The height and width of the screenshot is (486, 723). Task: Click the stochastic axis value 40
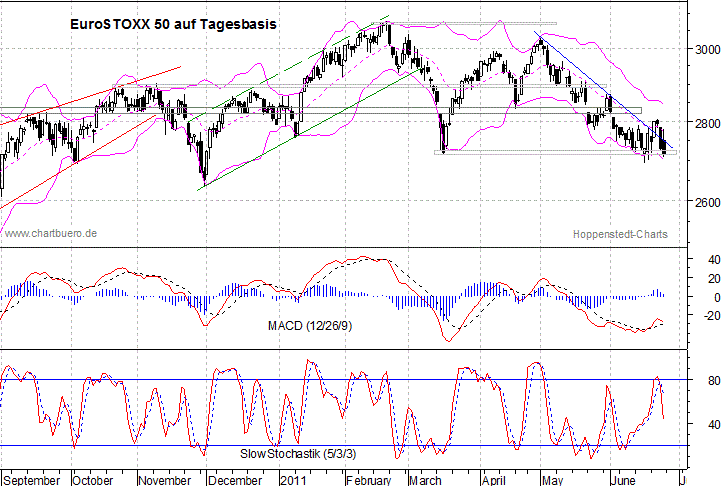point(714,424)
